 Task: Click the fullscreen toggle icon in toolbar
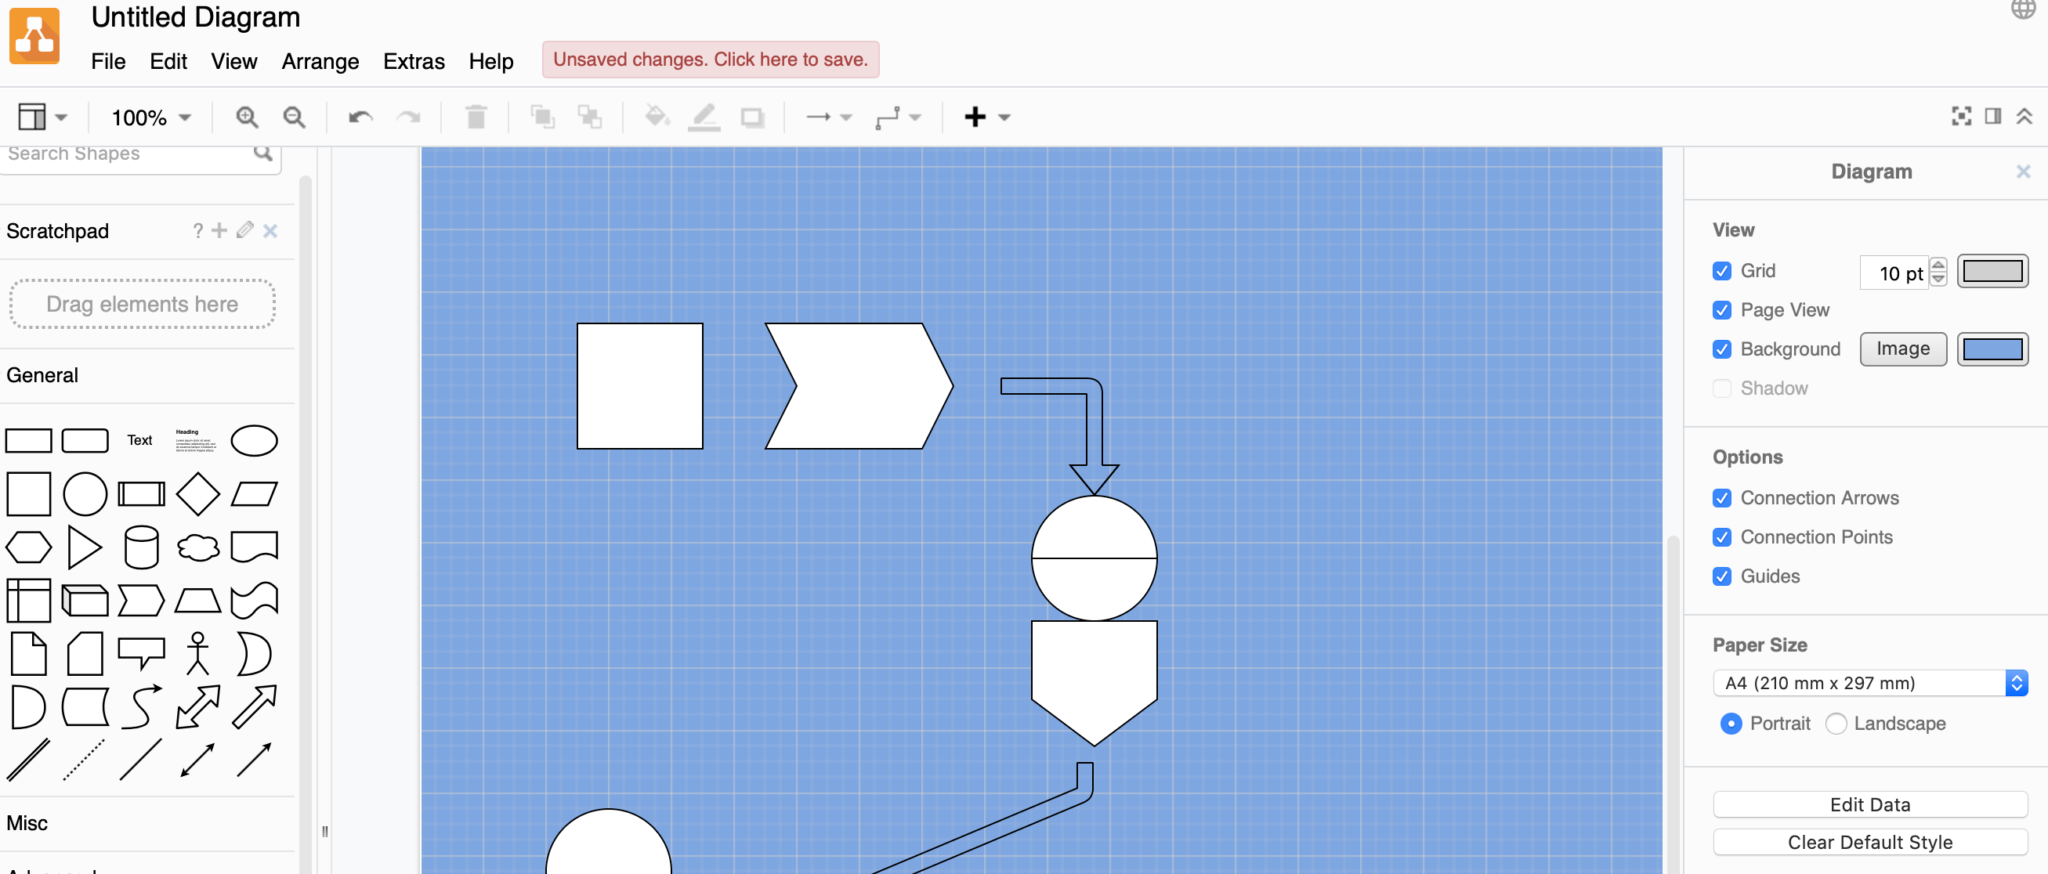pos(1961,116)
